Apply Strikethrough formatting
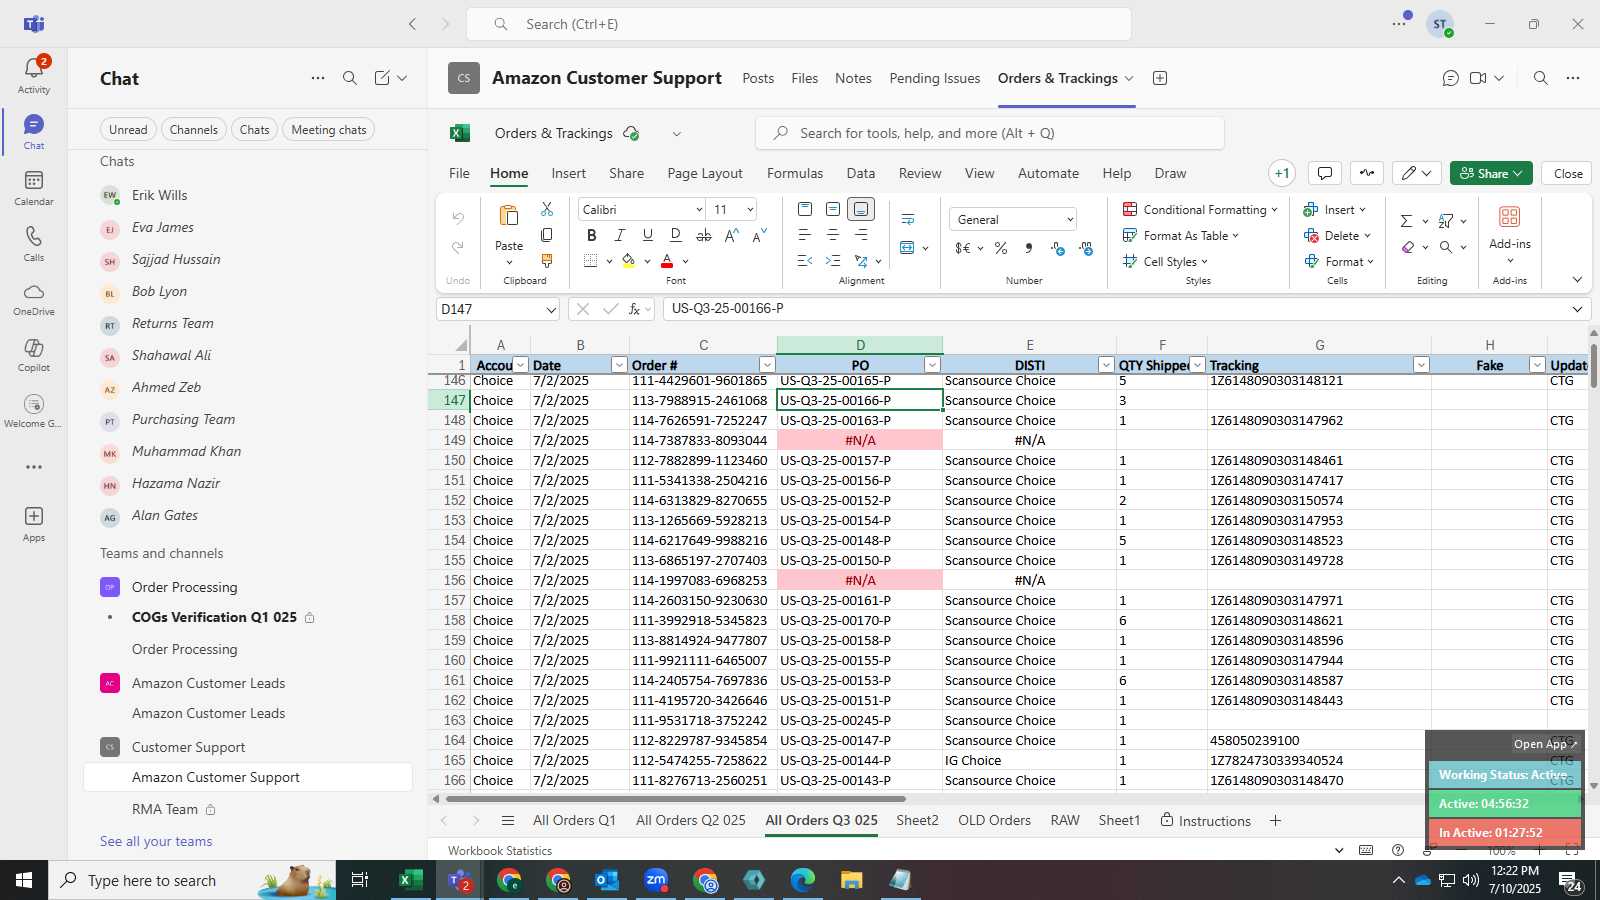 [x=703, y=235]
